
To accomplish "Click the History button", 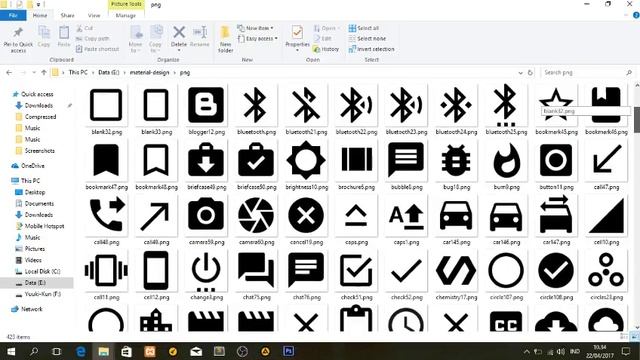I will 326,49.
